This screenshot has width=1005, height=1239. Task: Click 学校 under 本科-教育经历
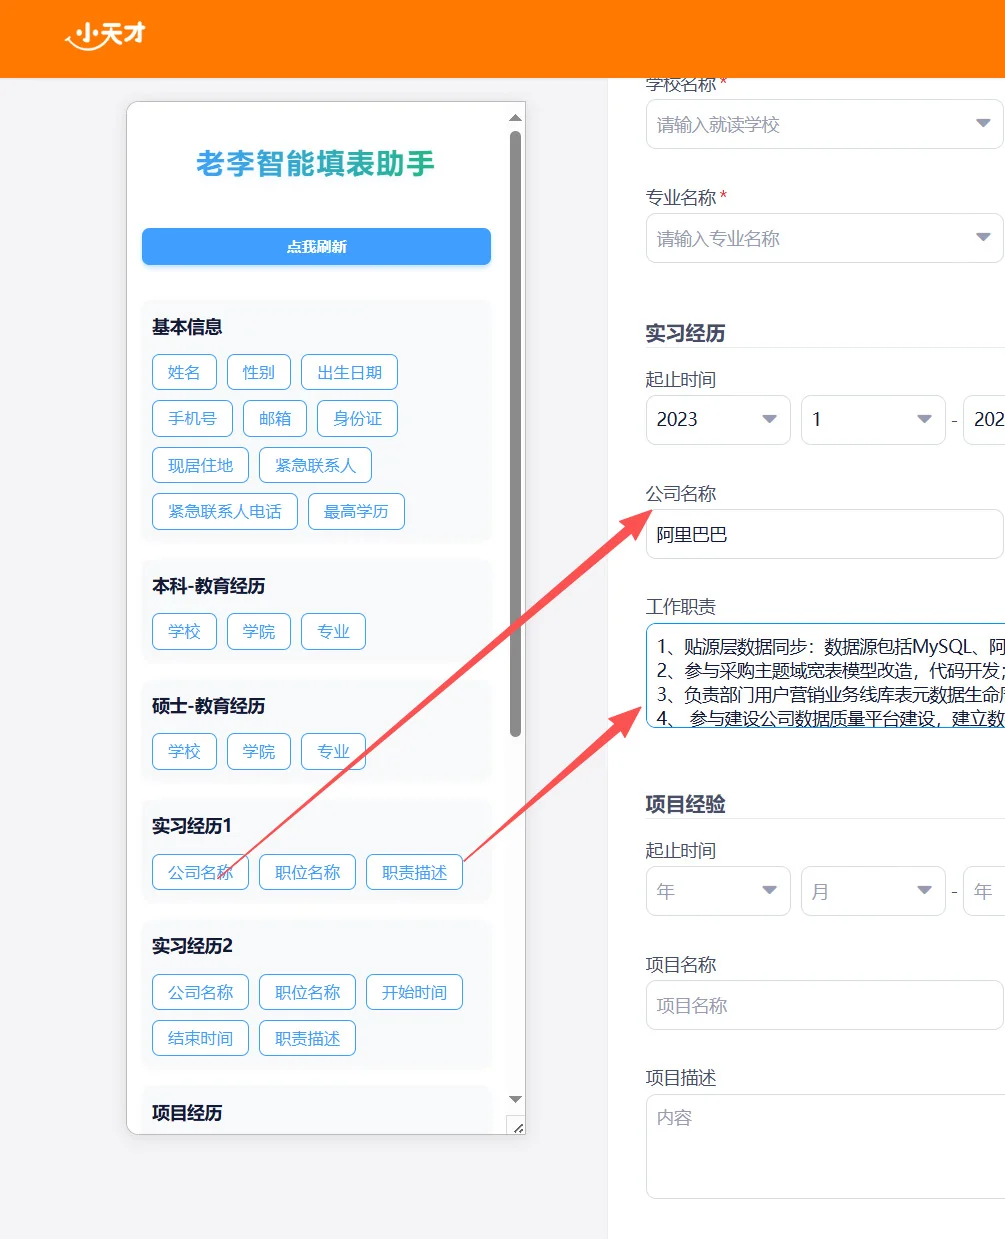(184, 631)
